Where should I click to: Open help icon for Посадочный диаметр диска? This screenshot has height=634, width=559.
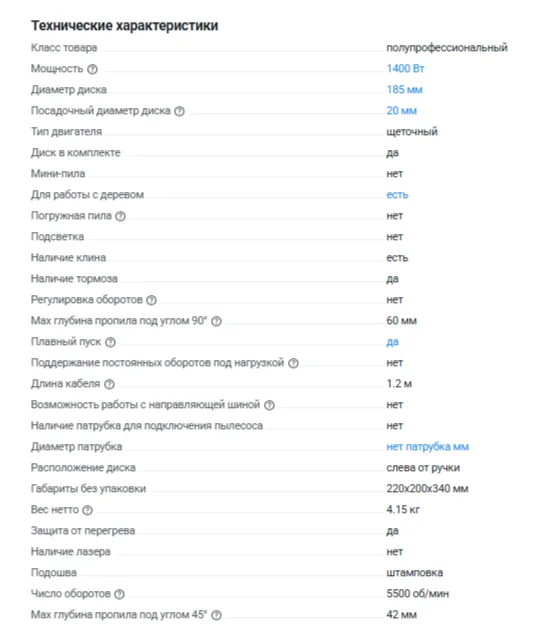179,111
